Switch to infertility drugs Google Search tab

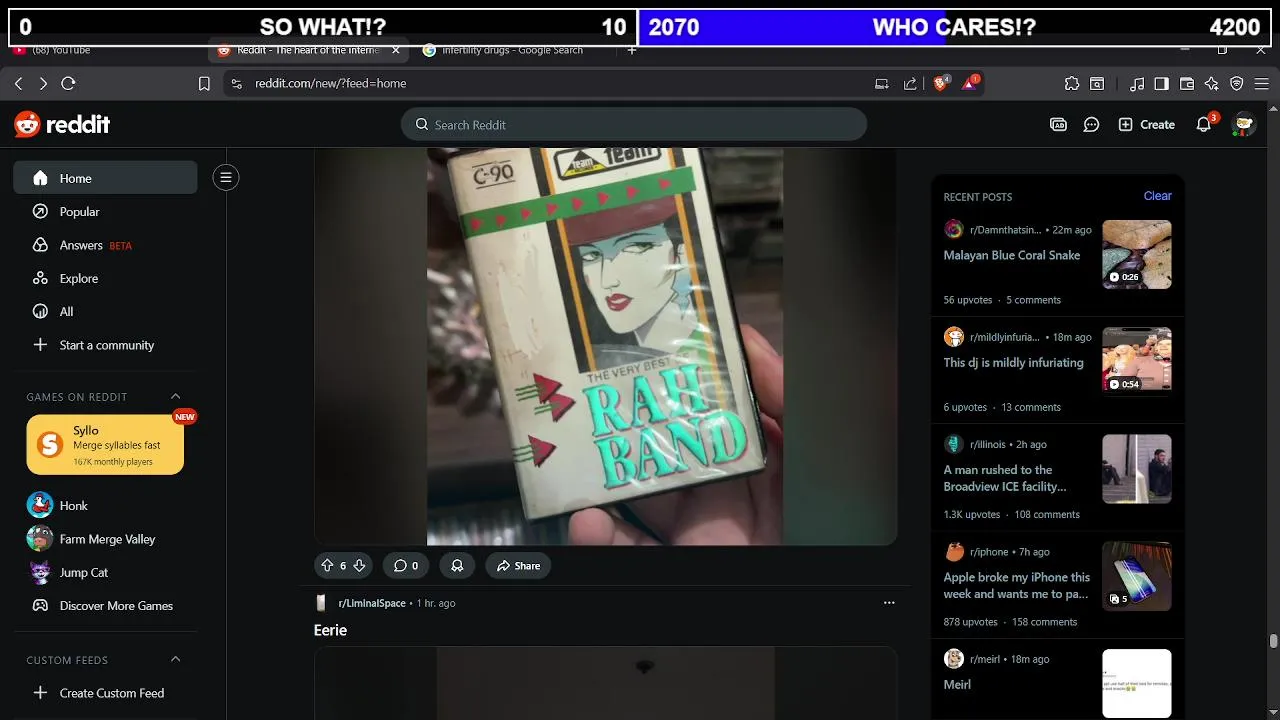click(510, 50)
